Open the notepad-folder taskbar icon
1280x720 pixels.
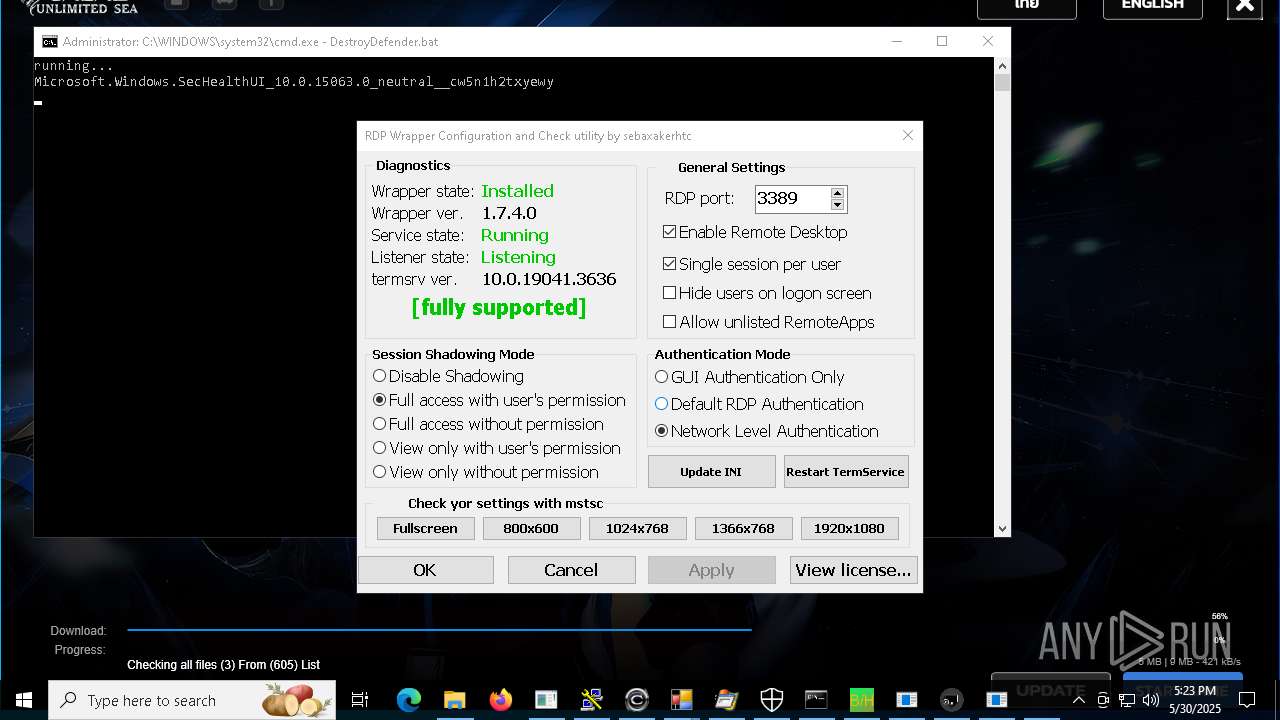[x=726, y=700]
